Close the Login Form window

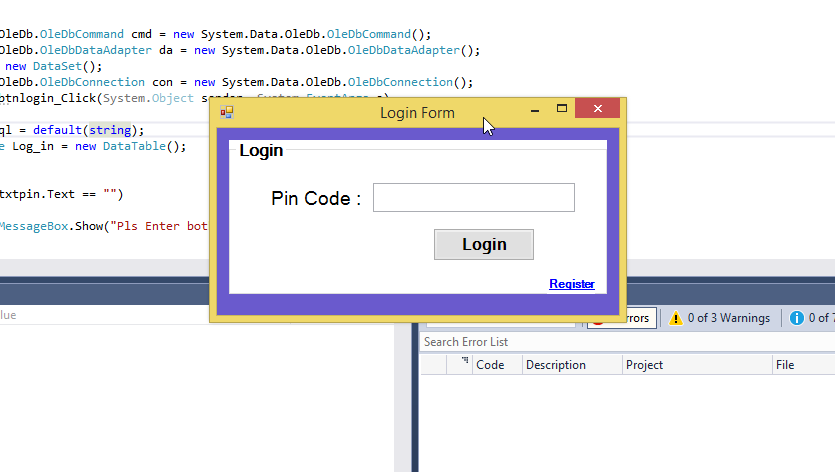pyautogui.click(x=598, y=109)
